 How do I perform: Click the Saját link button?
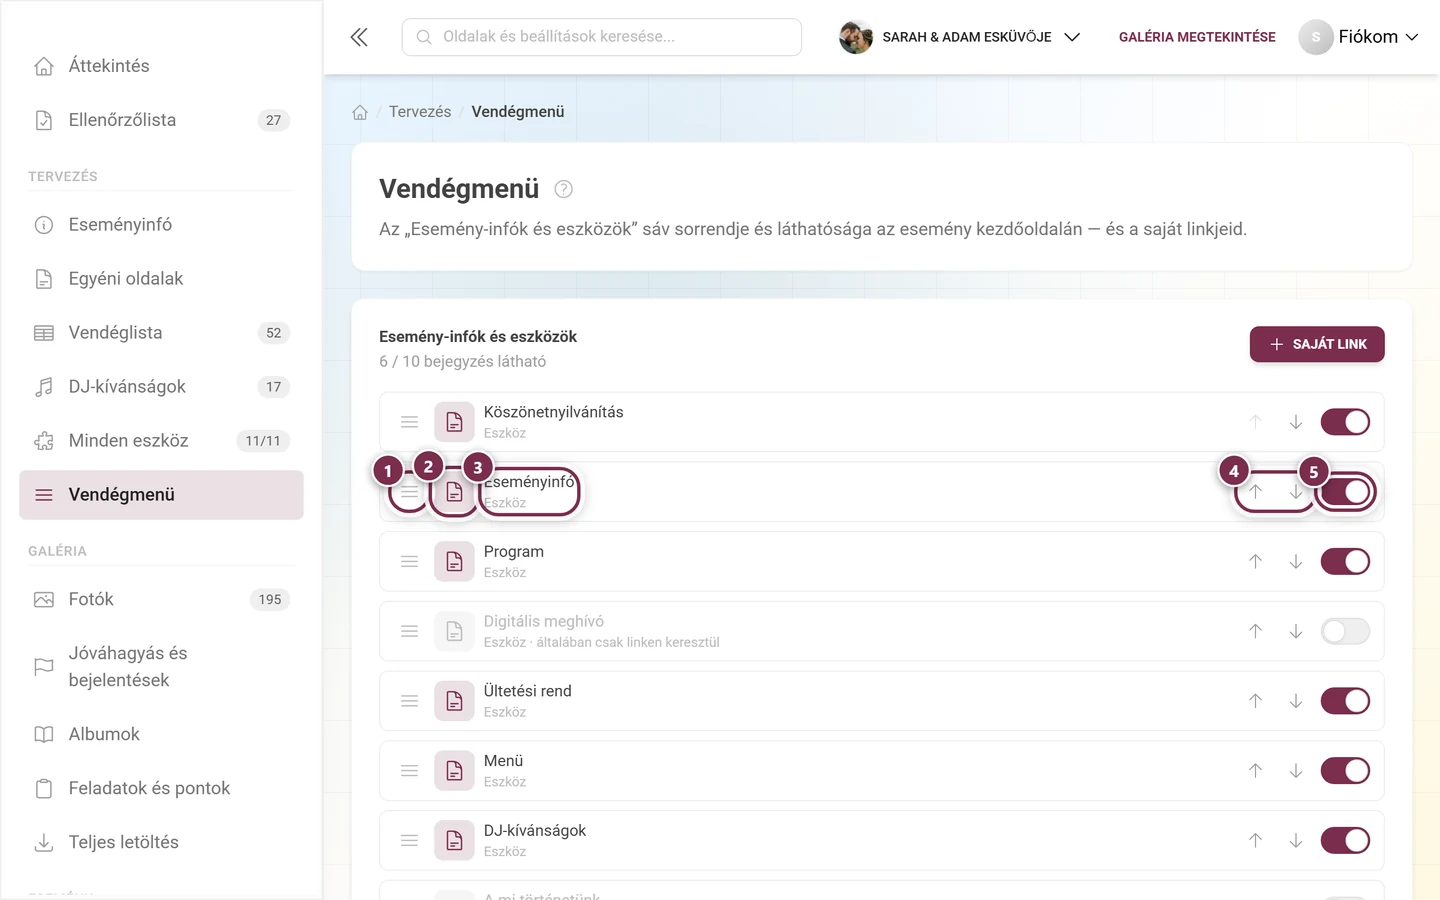point(1317,344)
